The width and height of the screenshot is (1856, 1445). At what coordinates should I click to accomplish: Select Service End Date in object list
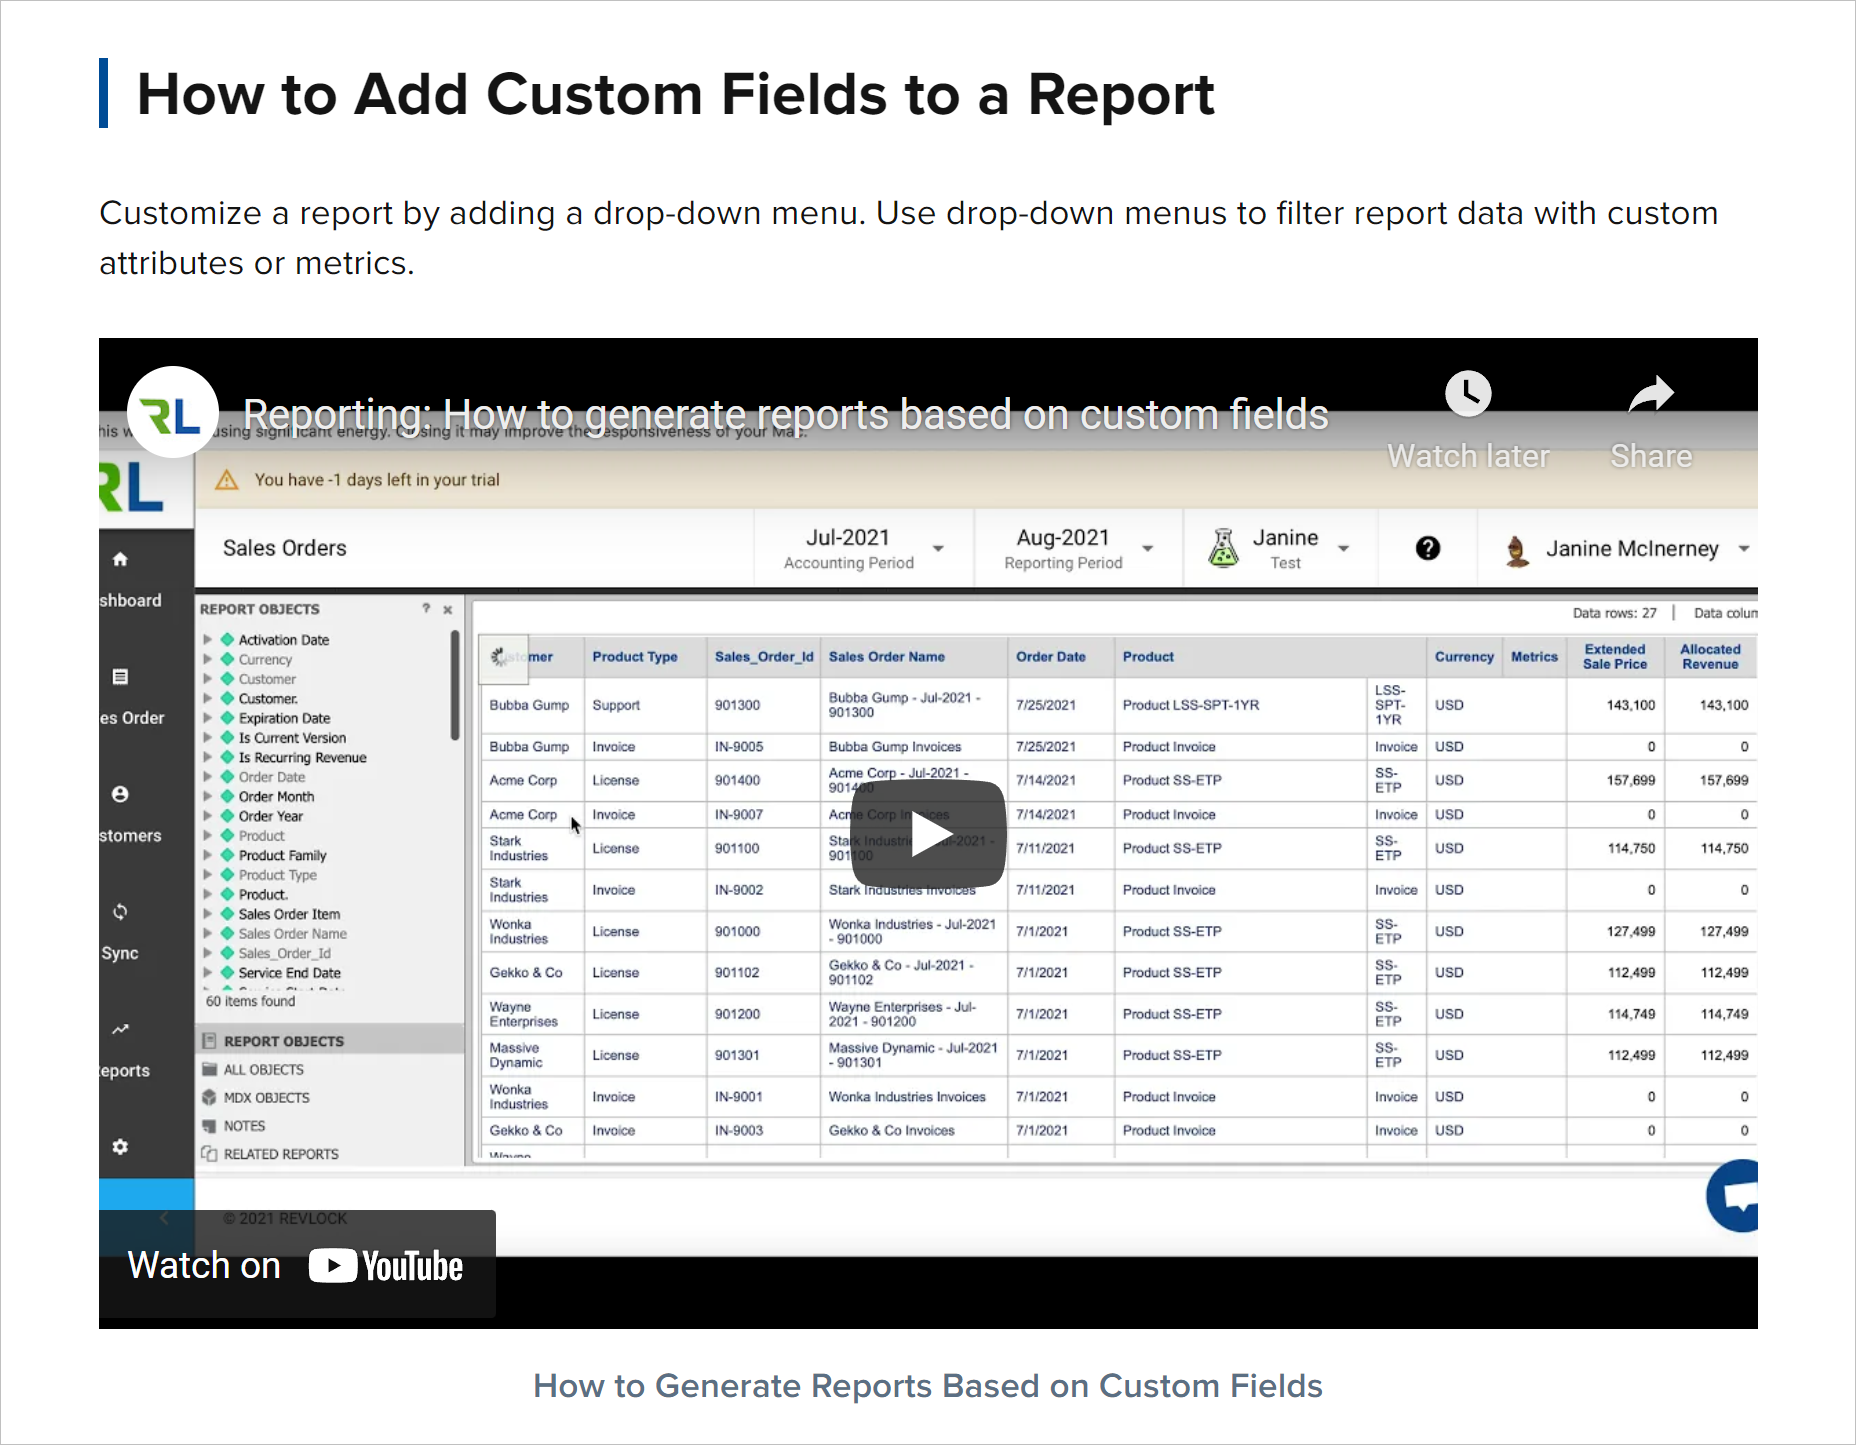point(289,973)
